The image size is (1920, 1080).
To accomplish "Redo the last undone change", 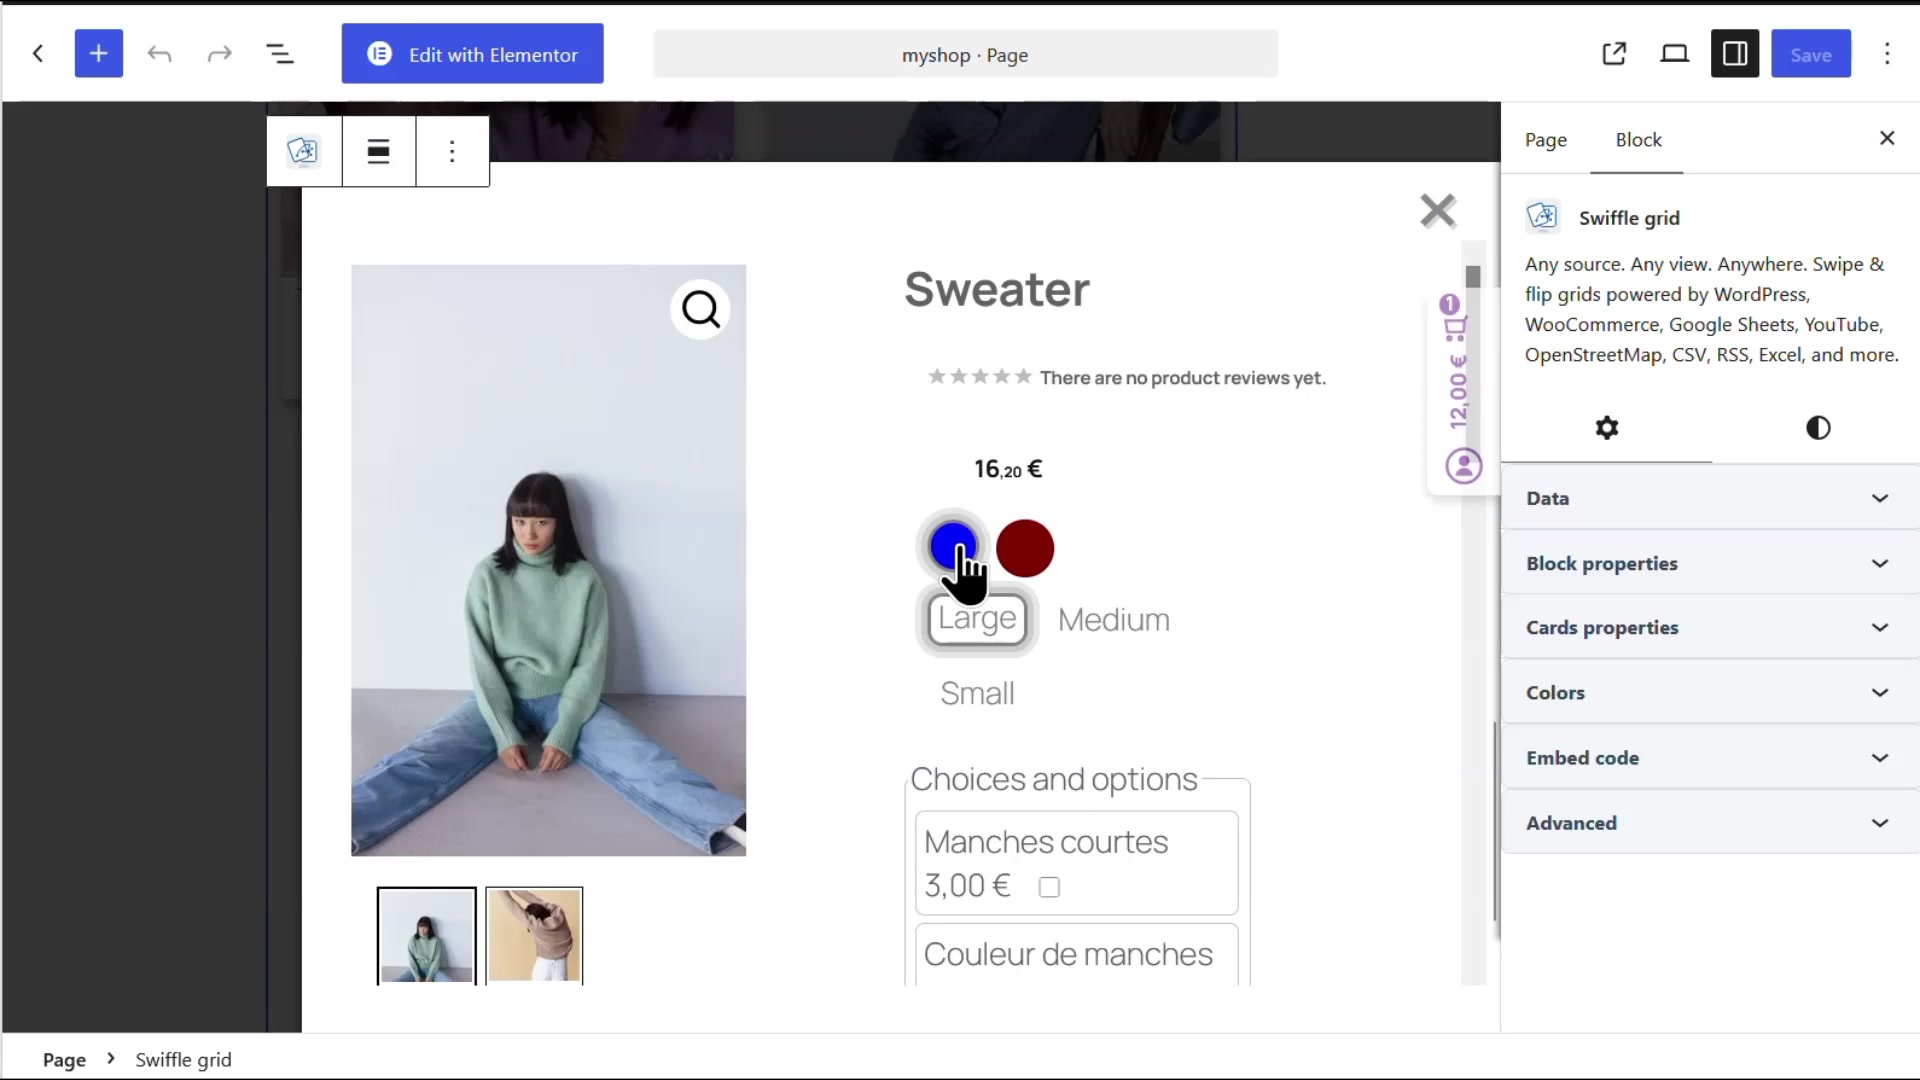I will [220, 54].
